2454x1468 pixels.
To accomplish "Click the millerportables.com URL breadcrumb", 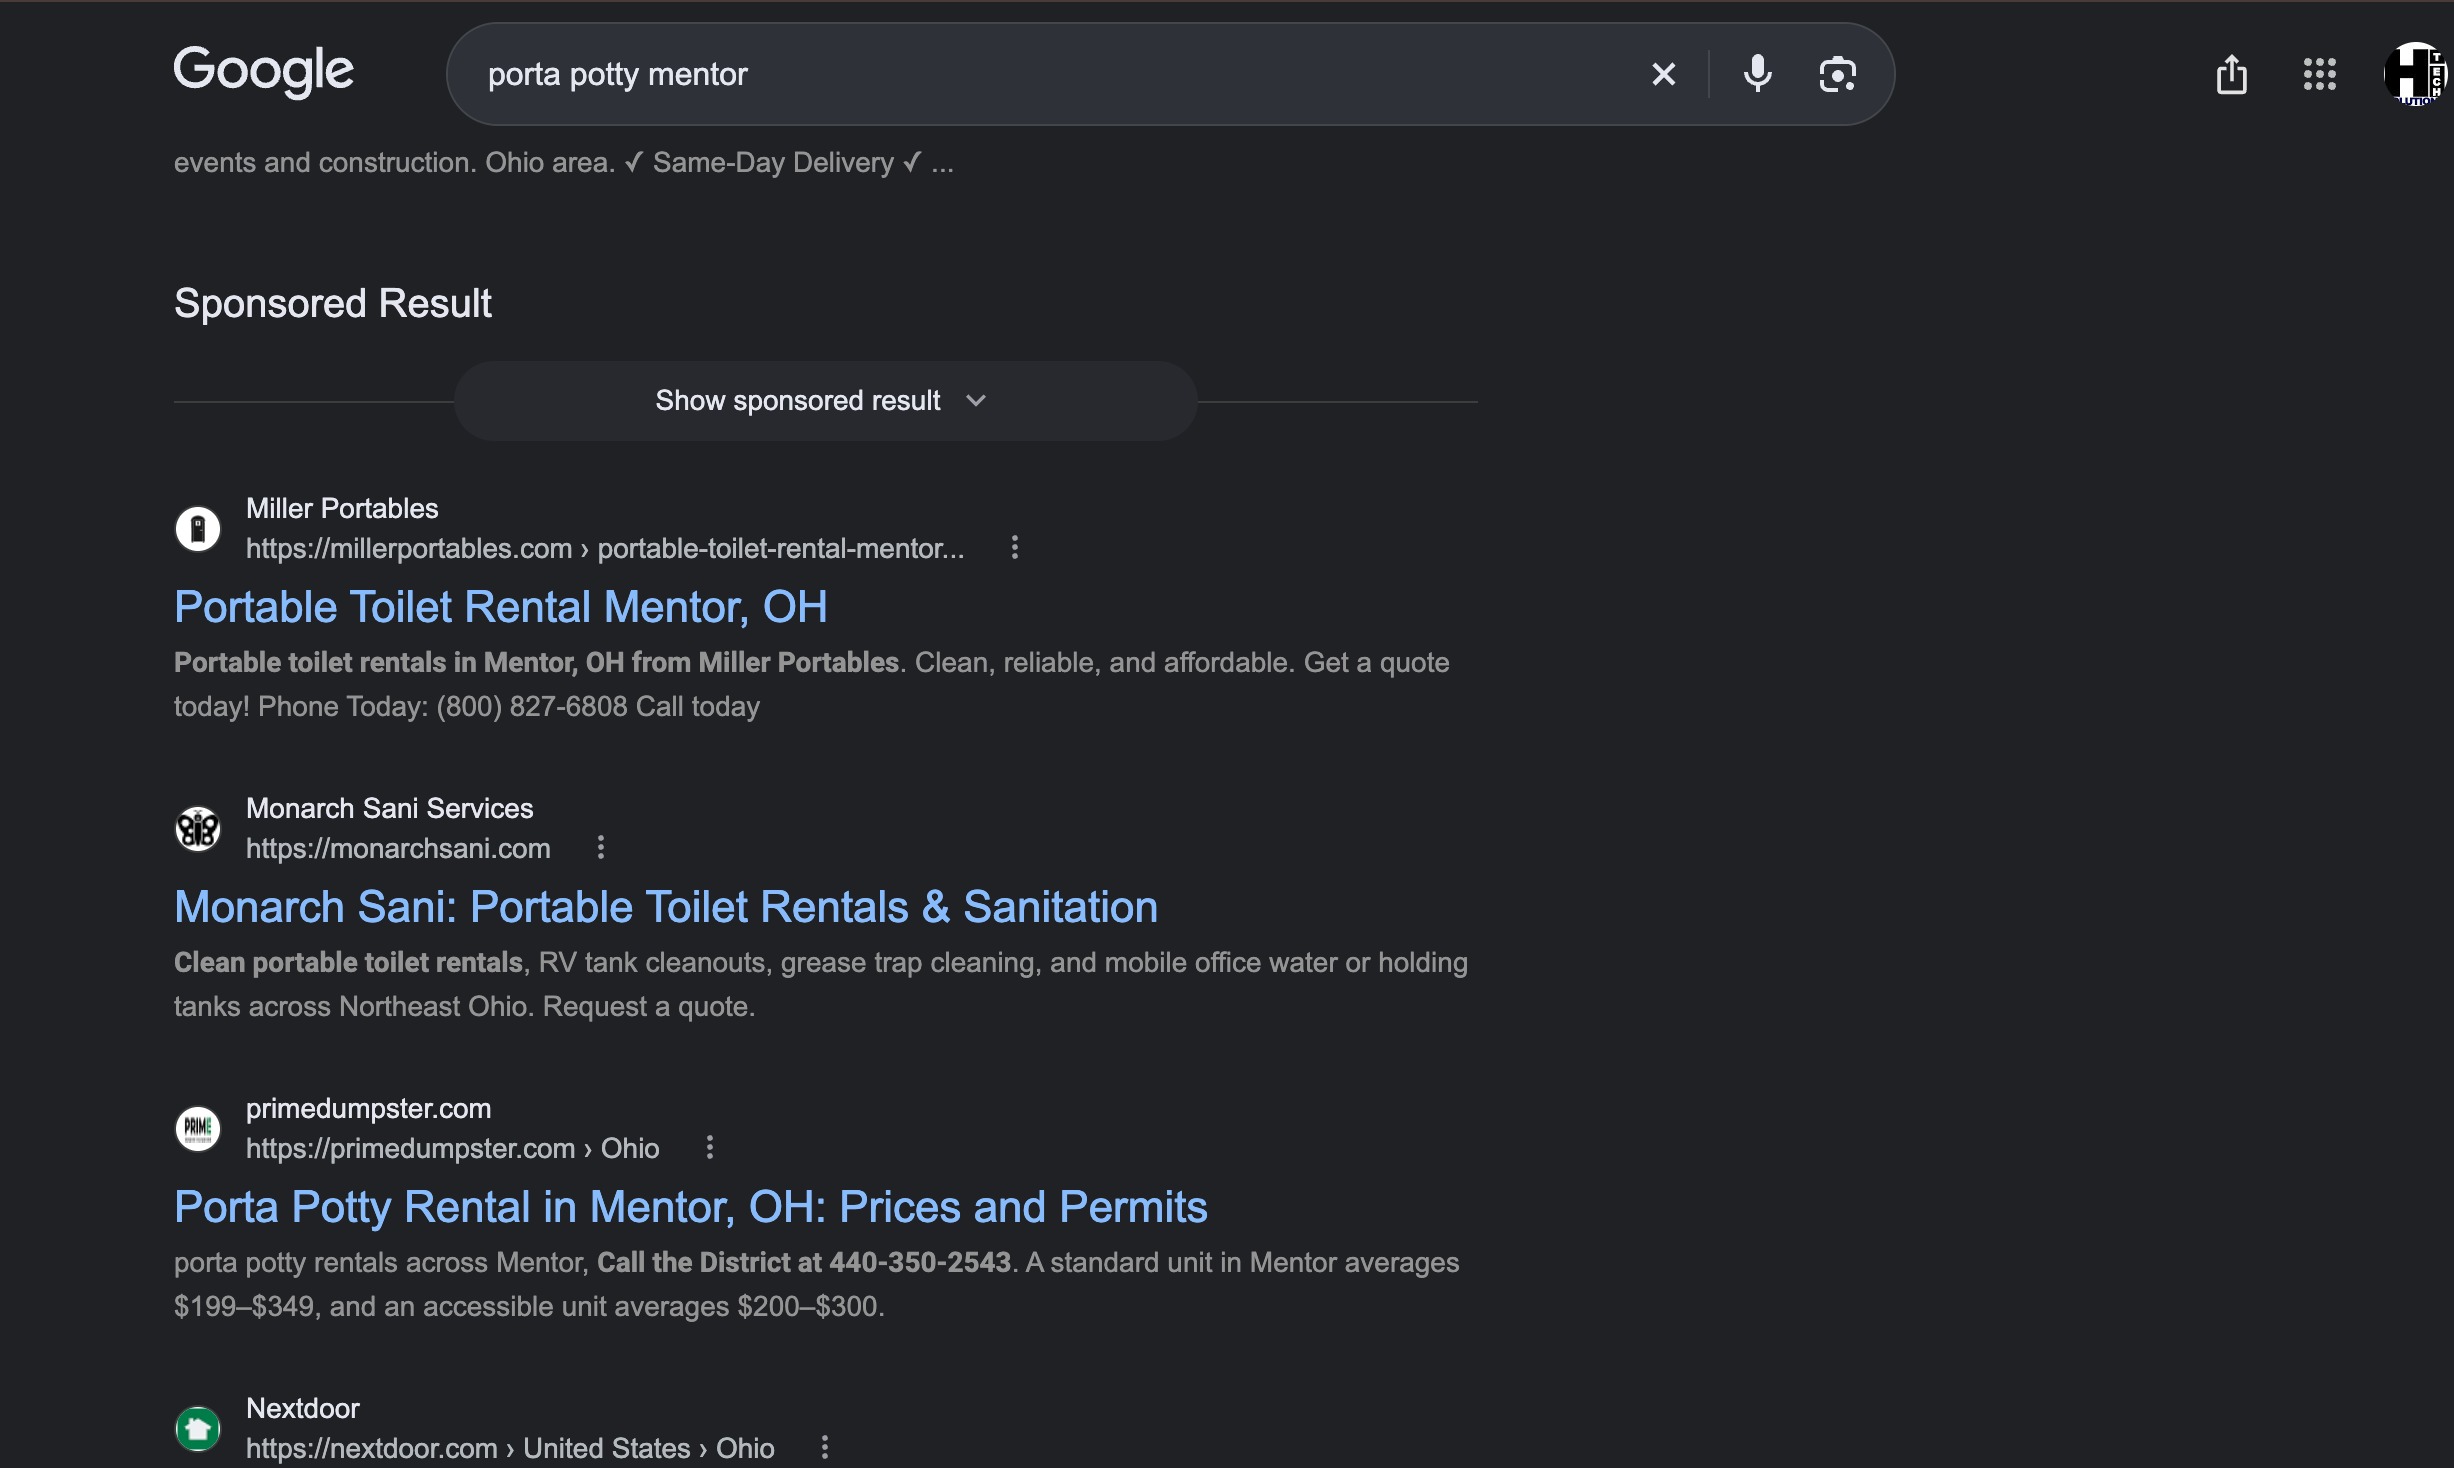I will pos(605,548).
